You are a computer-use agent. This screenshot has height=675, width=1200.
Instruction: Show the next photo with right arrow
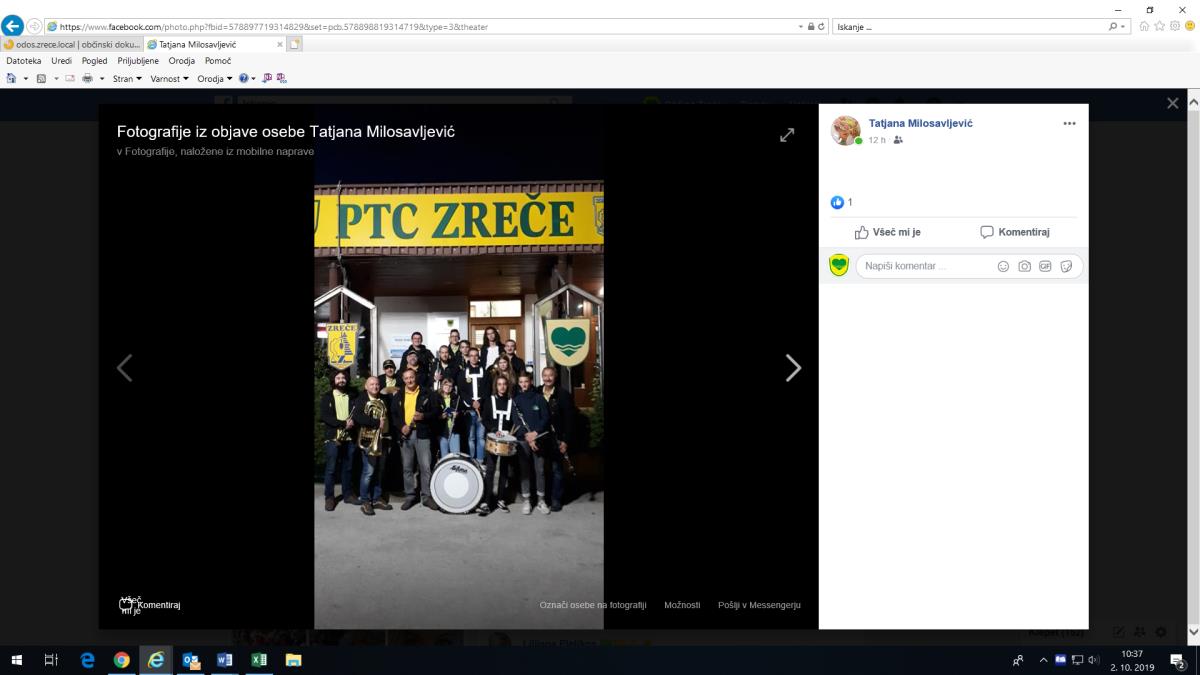[x=793, y=368]
